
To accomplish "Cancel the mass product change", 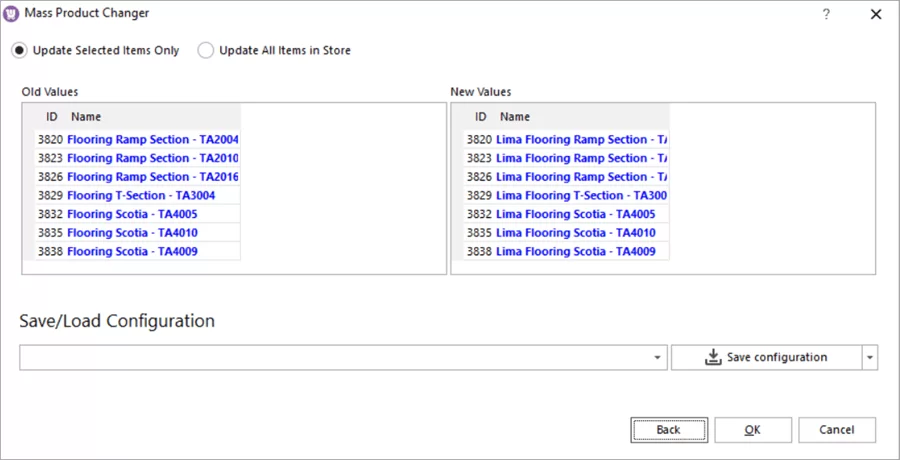I will (x=837, y=430).
